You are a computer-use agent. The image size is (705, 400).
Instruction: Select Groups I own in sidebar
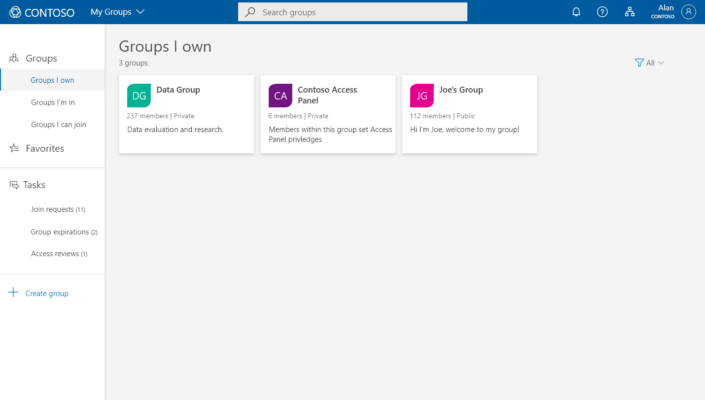pyautogui.click(x=52, y=80)
